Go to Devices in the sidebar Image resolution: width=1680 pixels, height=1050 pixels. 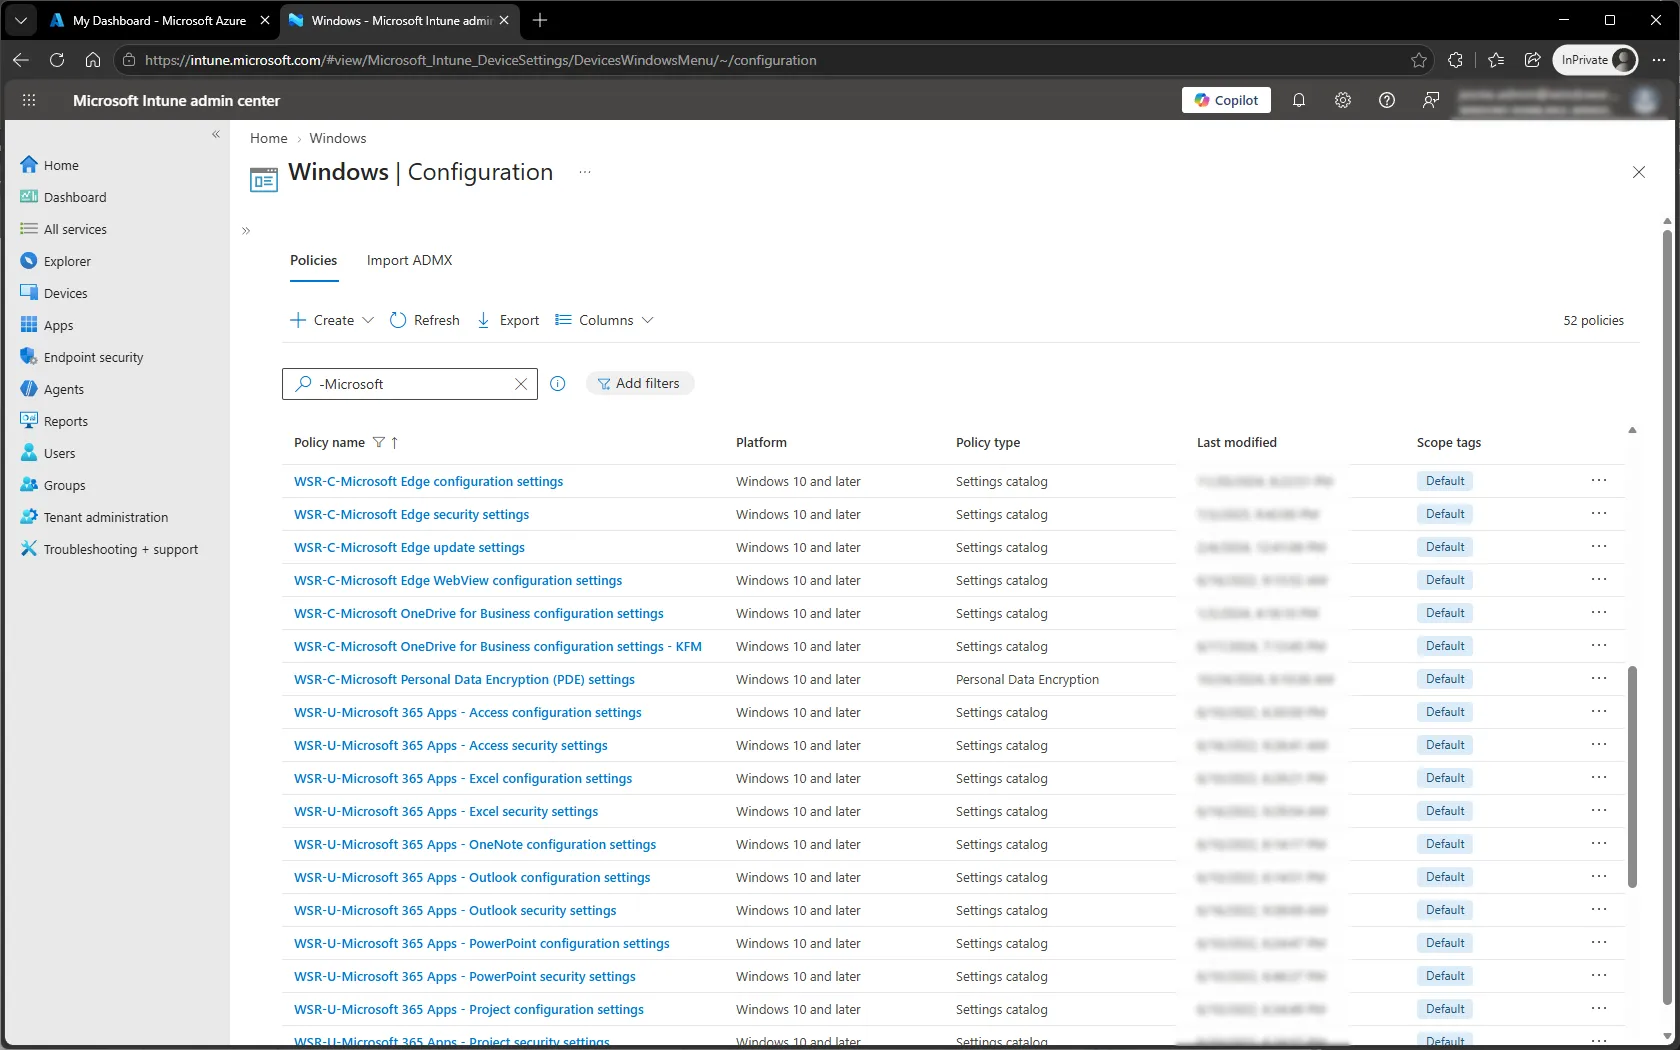[65, 293]
